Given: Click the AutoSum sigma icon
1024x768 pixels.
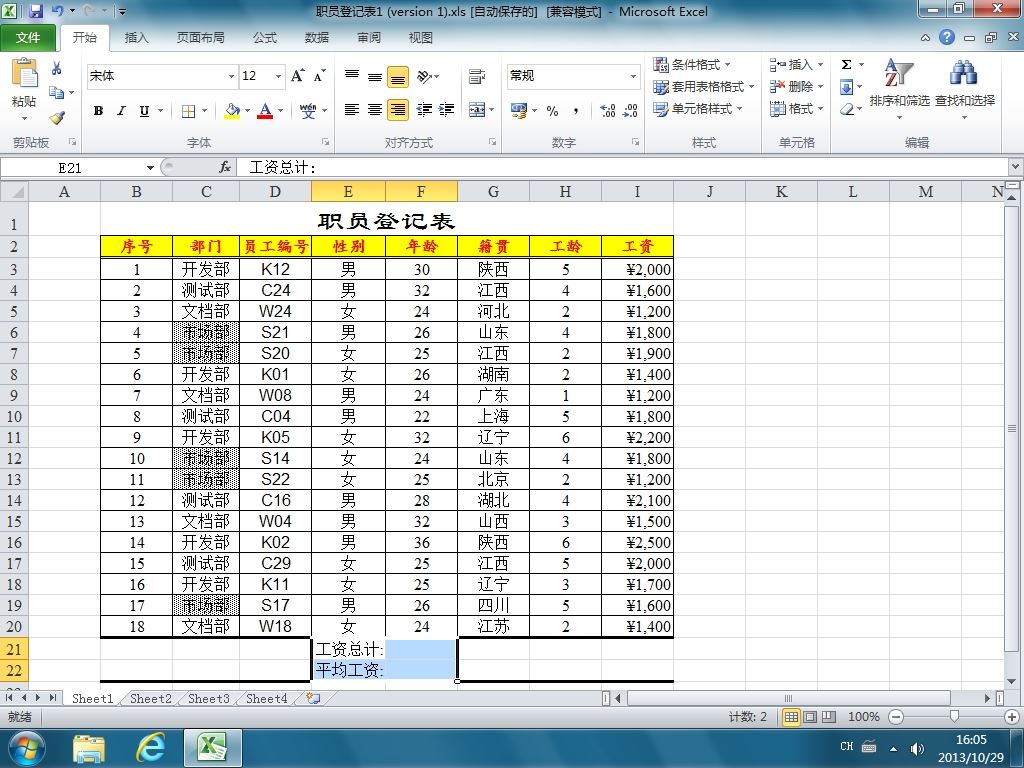Looking at the screenshot, I should click(846, 64).
